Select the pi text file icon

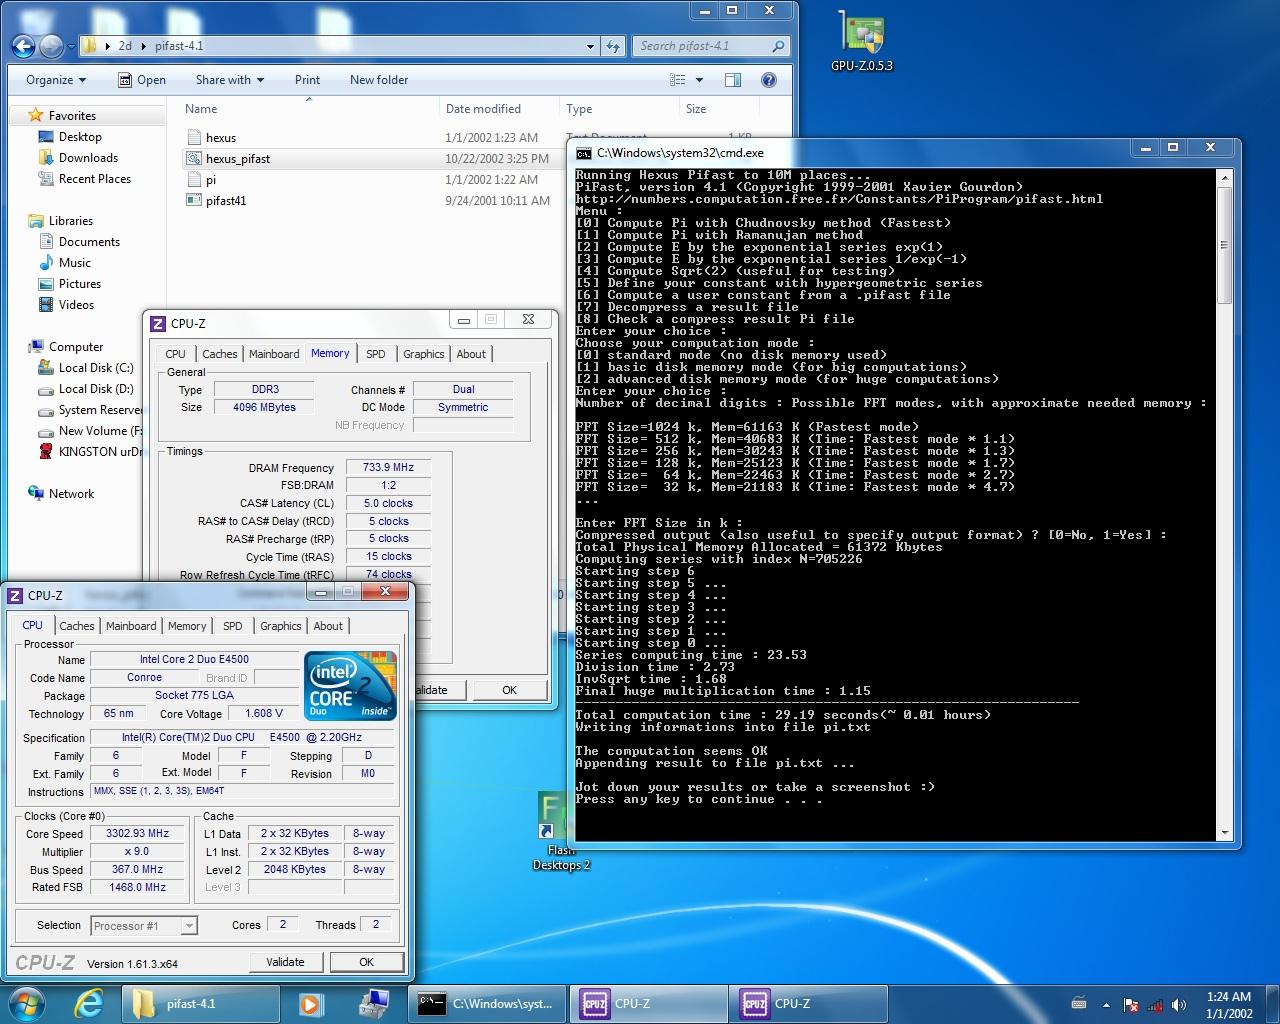click(x=195, y=180)
